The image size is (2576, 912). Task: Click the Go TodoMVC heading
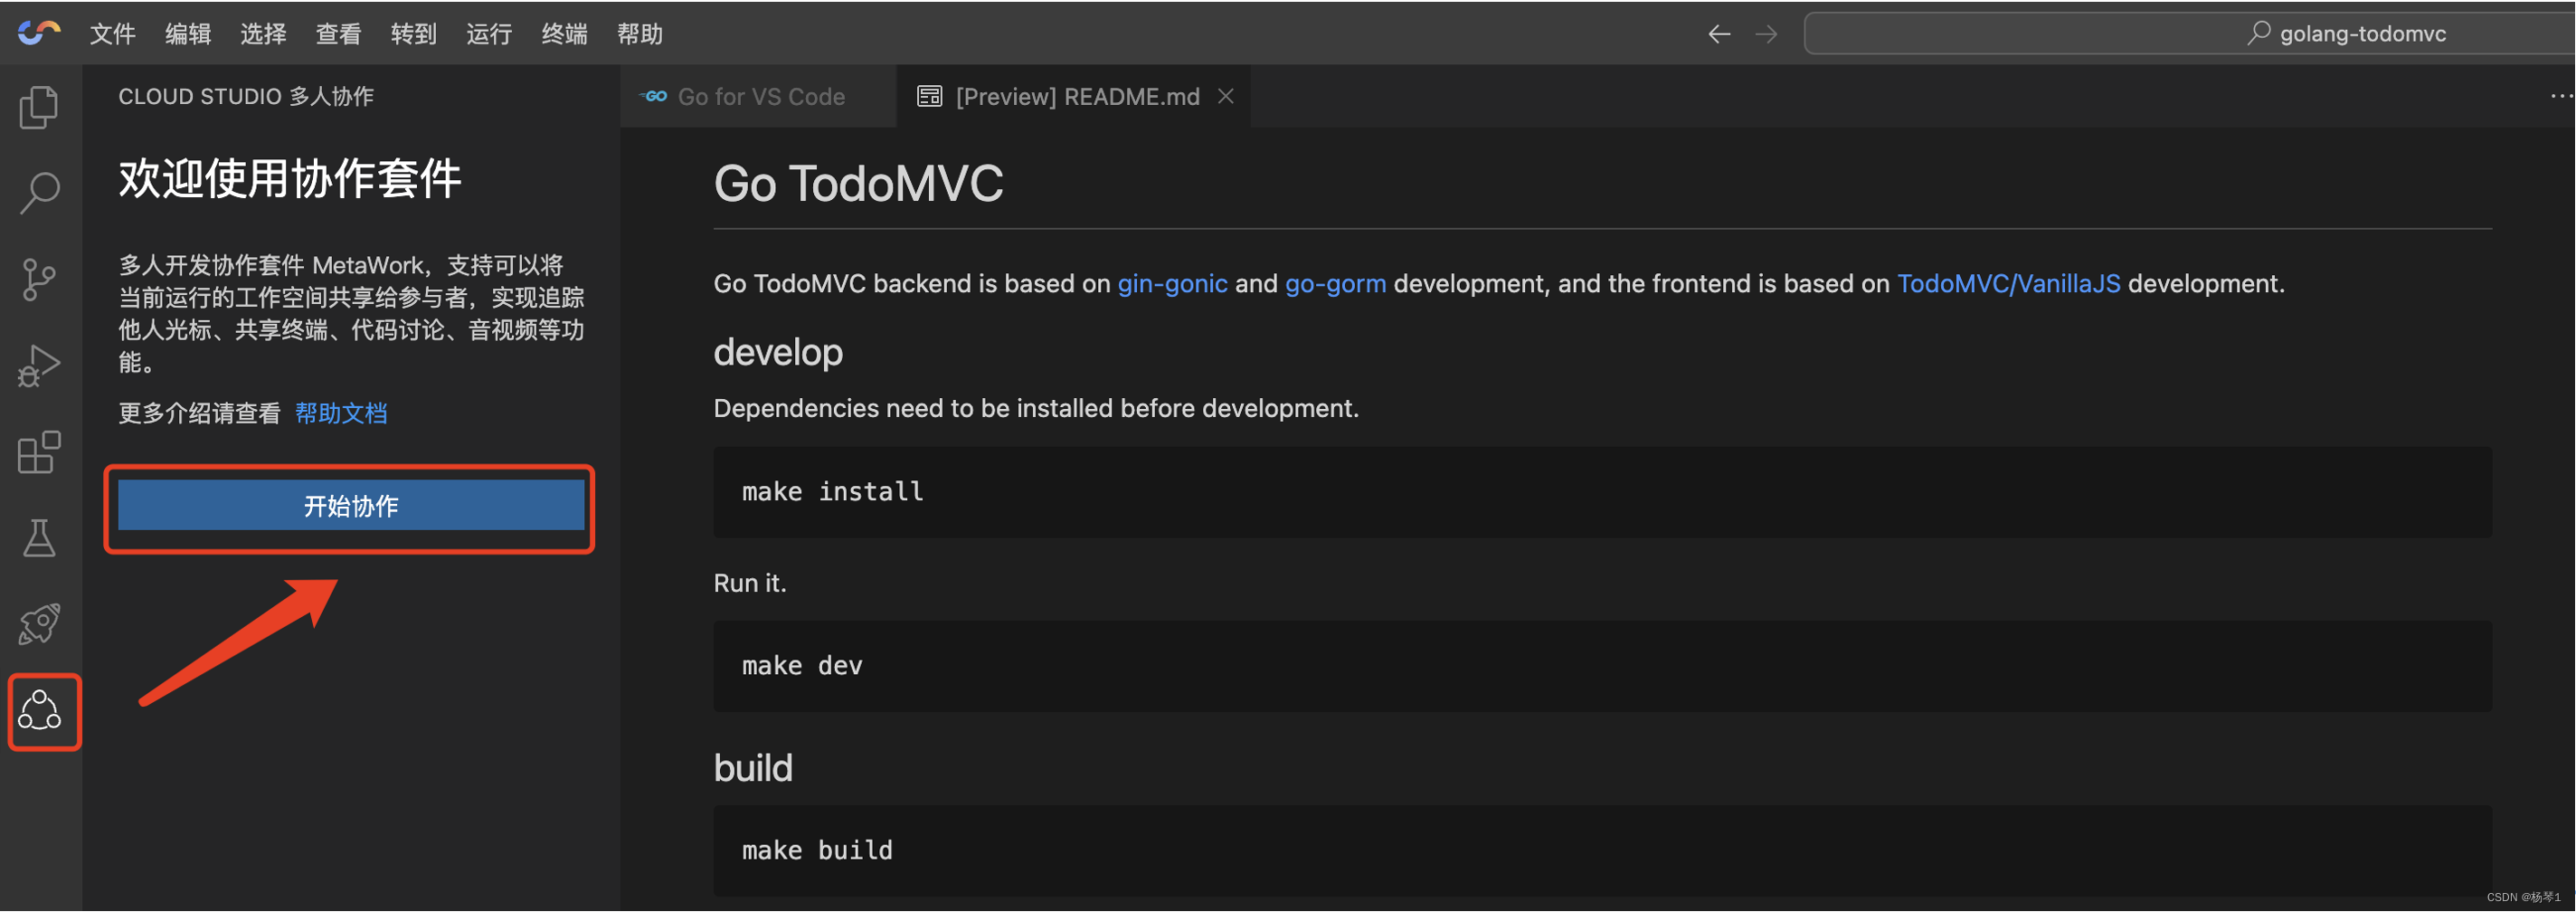click(x=858, y=184)
